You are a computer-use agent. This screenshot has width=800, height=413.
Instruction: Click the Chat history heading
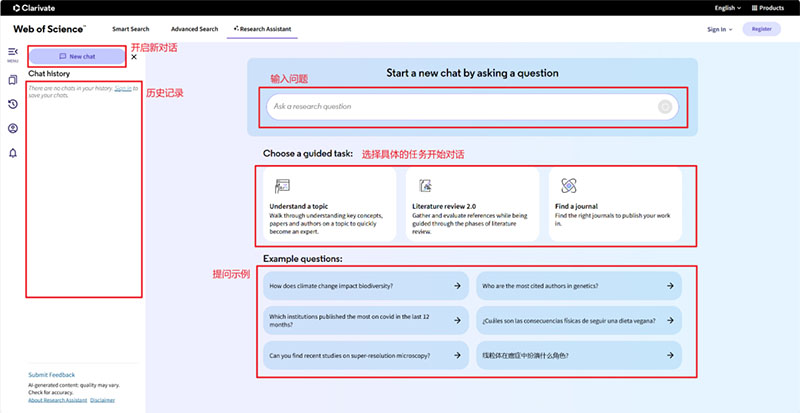(49, 74)
